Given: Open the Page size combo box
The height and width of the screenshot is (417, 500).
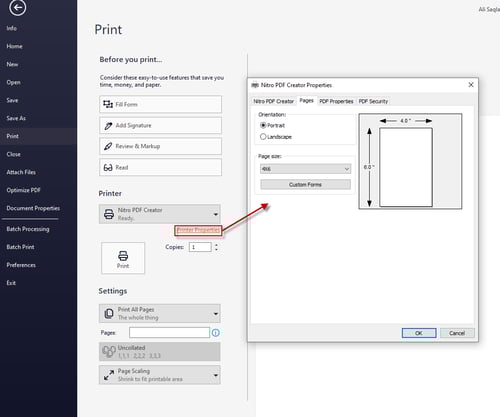Looking at the screenshot, I should coord(305,169).
